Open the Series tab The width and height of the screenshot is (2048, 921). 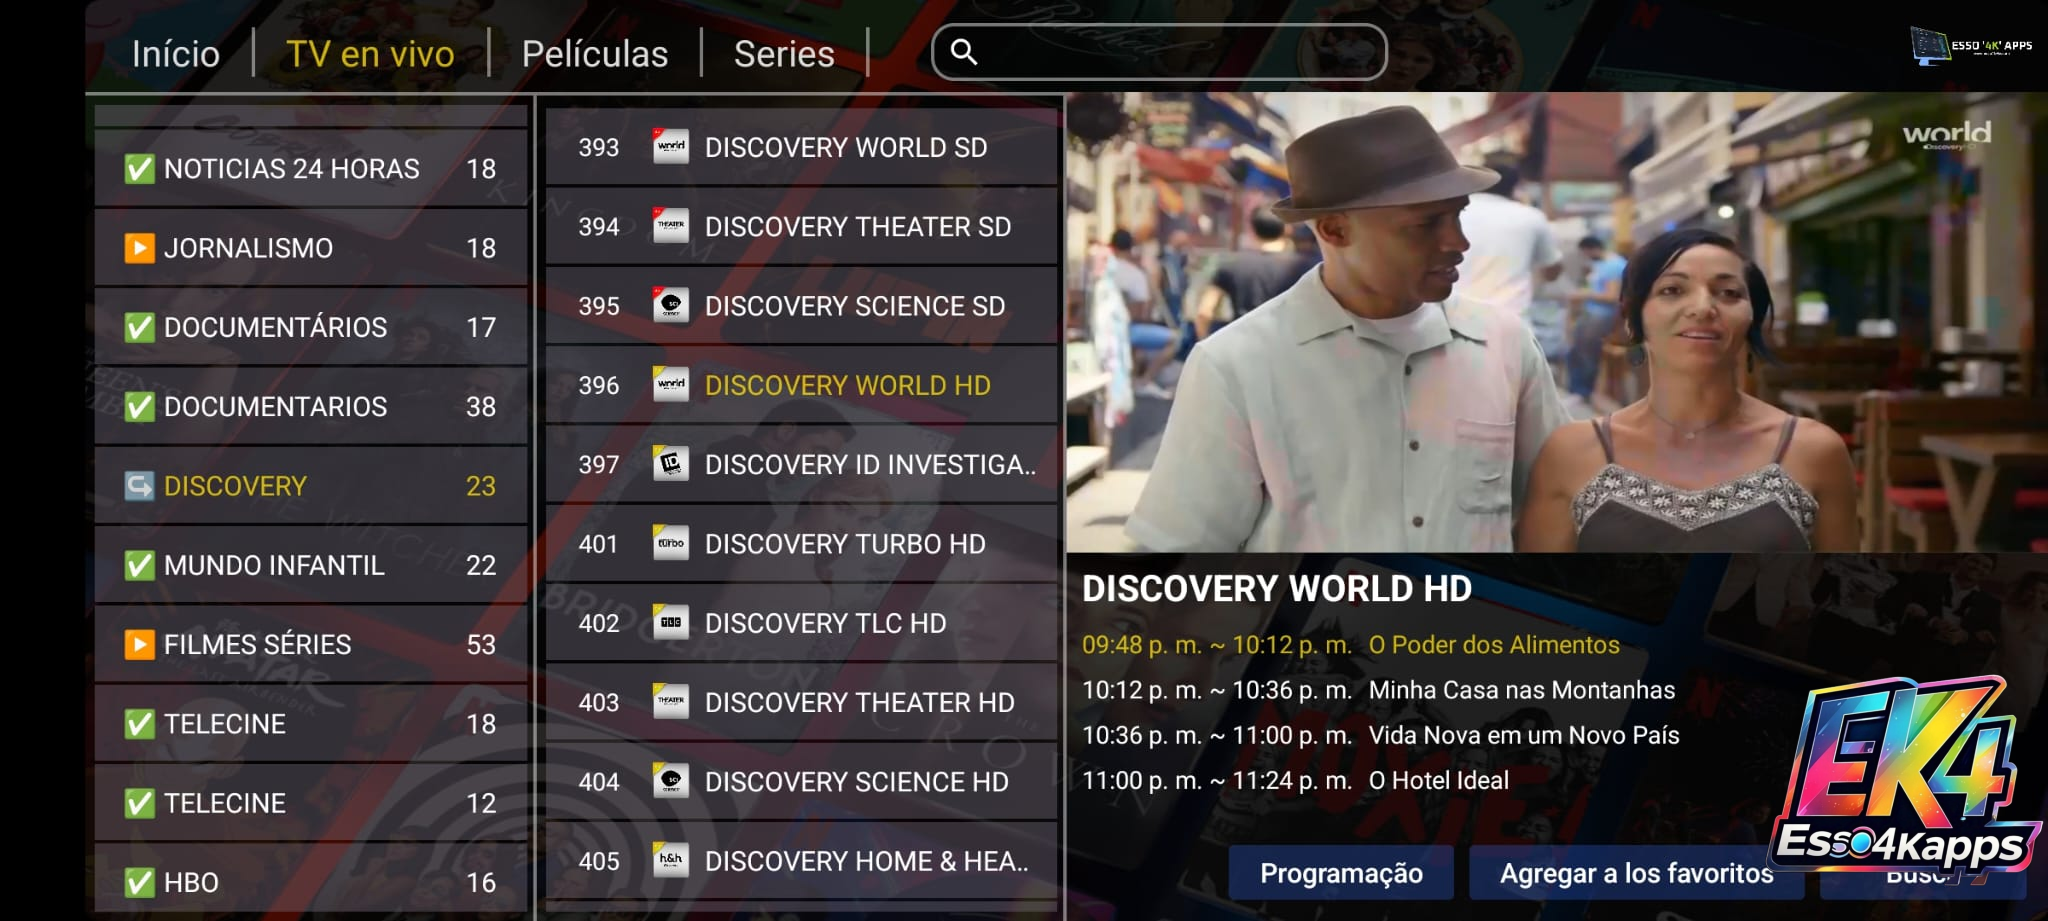[x=784, y=54]
